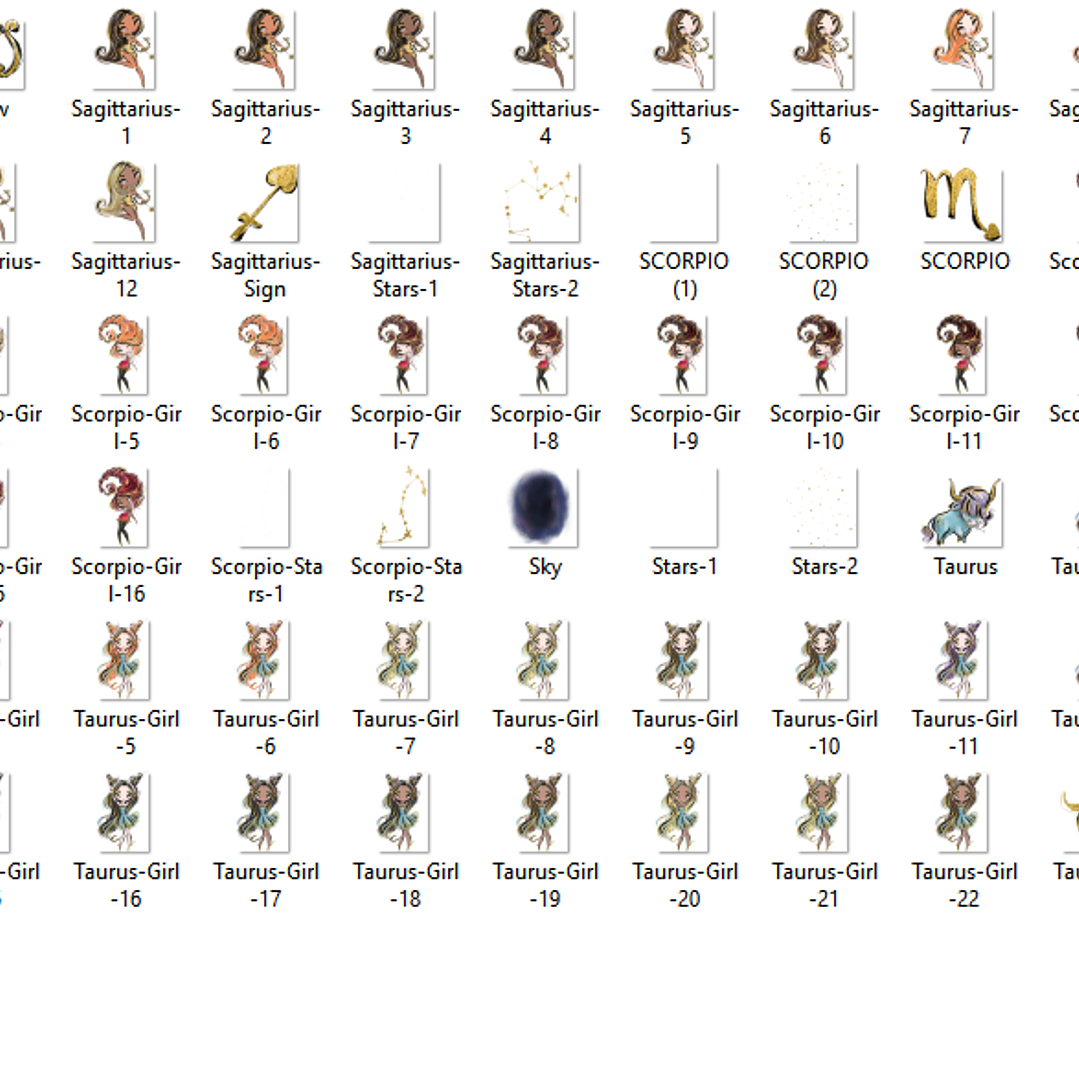Click the Sagittarius-1 file thumbnail
1079x1079 pixels.
pos(126,50)
